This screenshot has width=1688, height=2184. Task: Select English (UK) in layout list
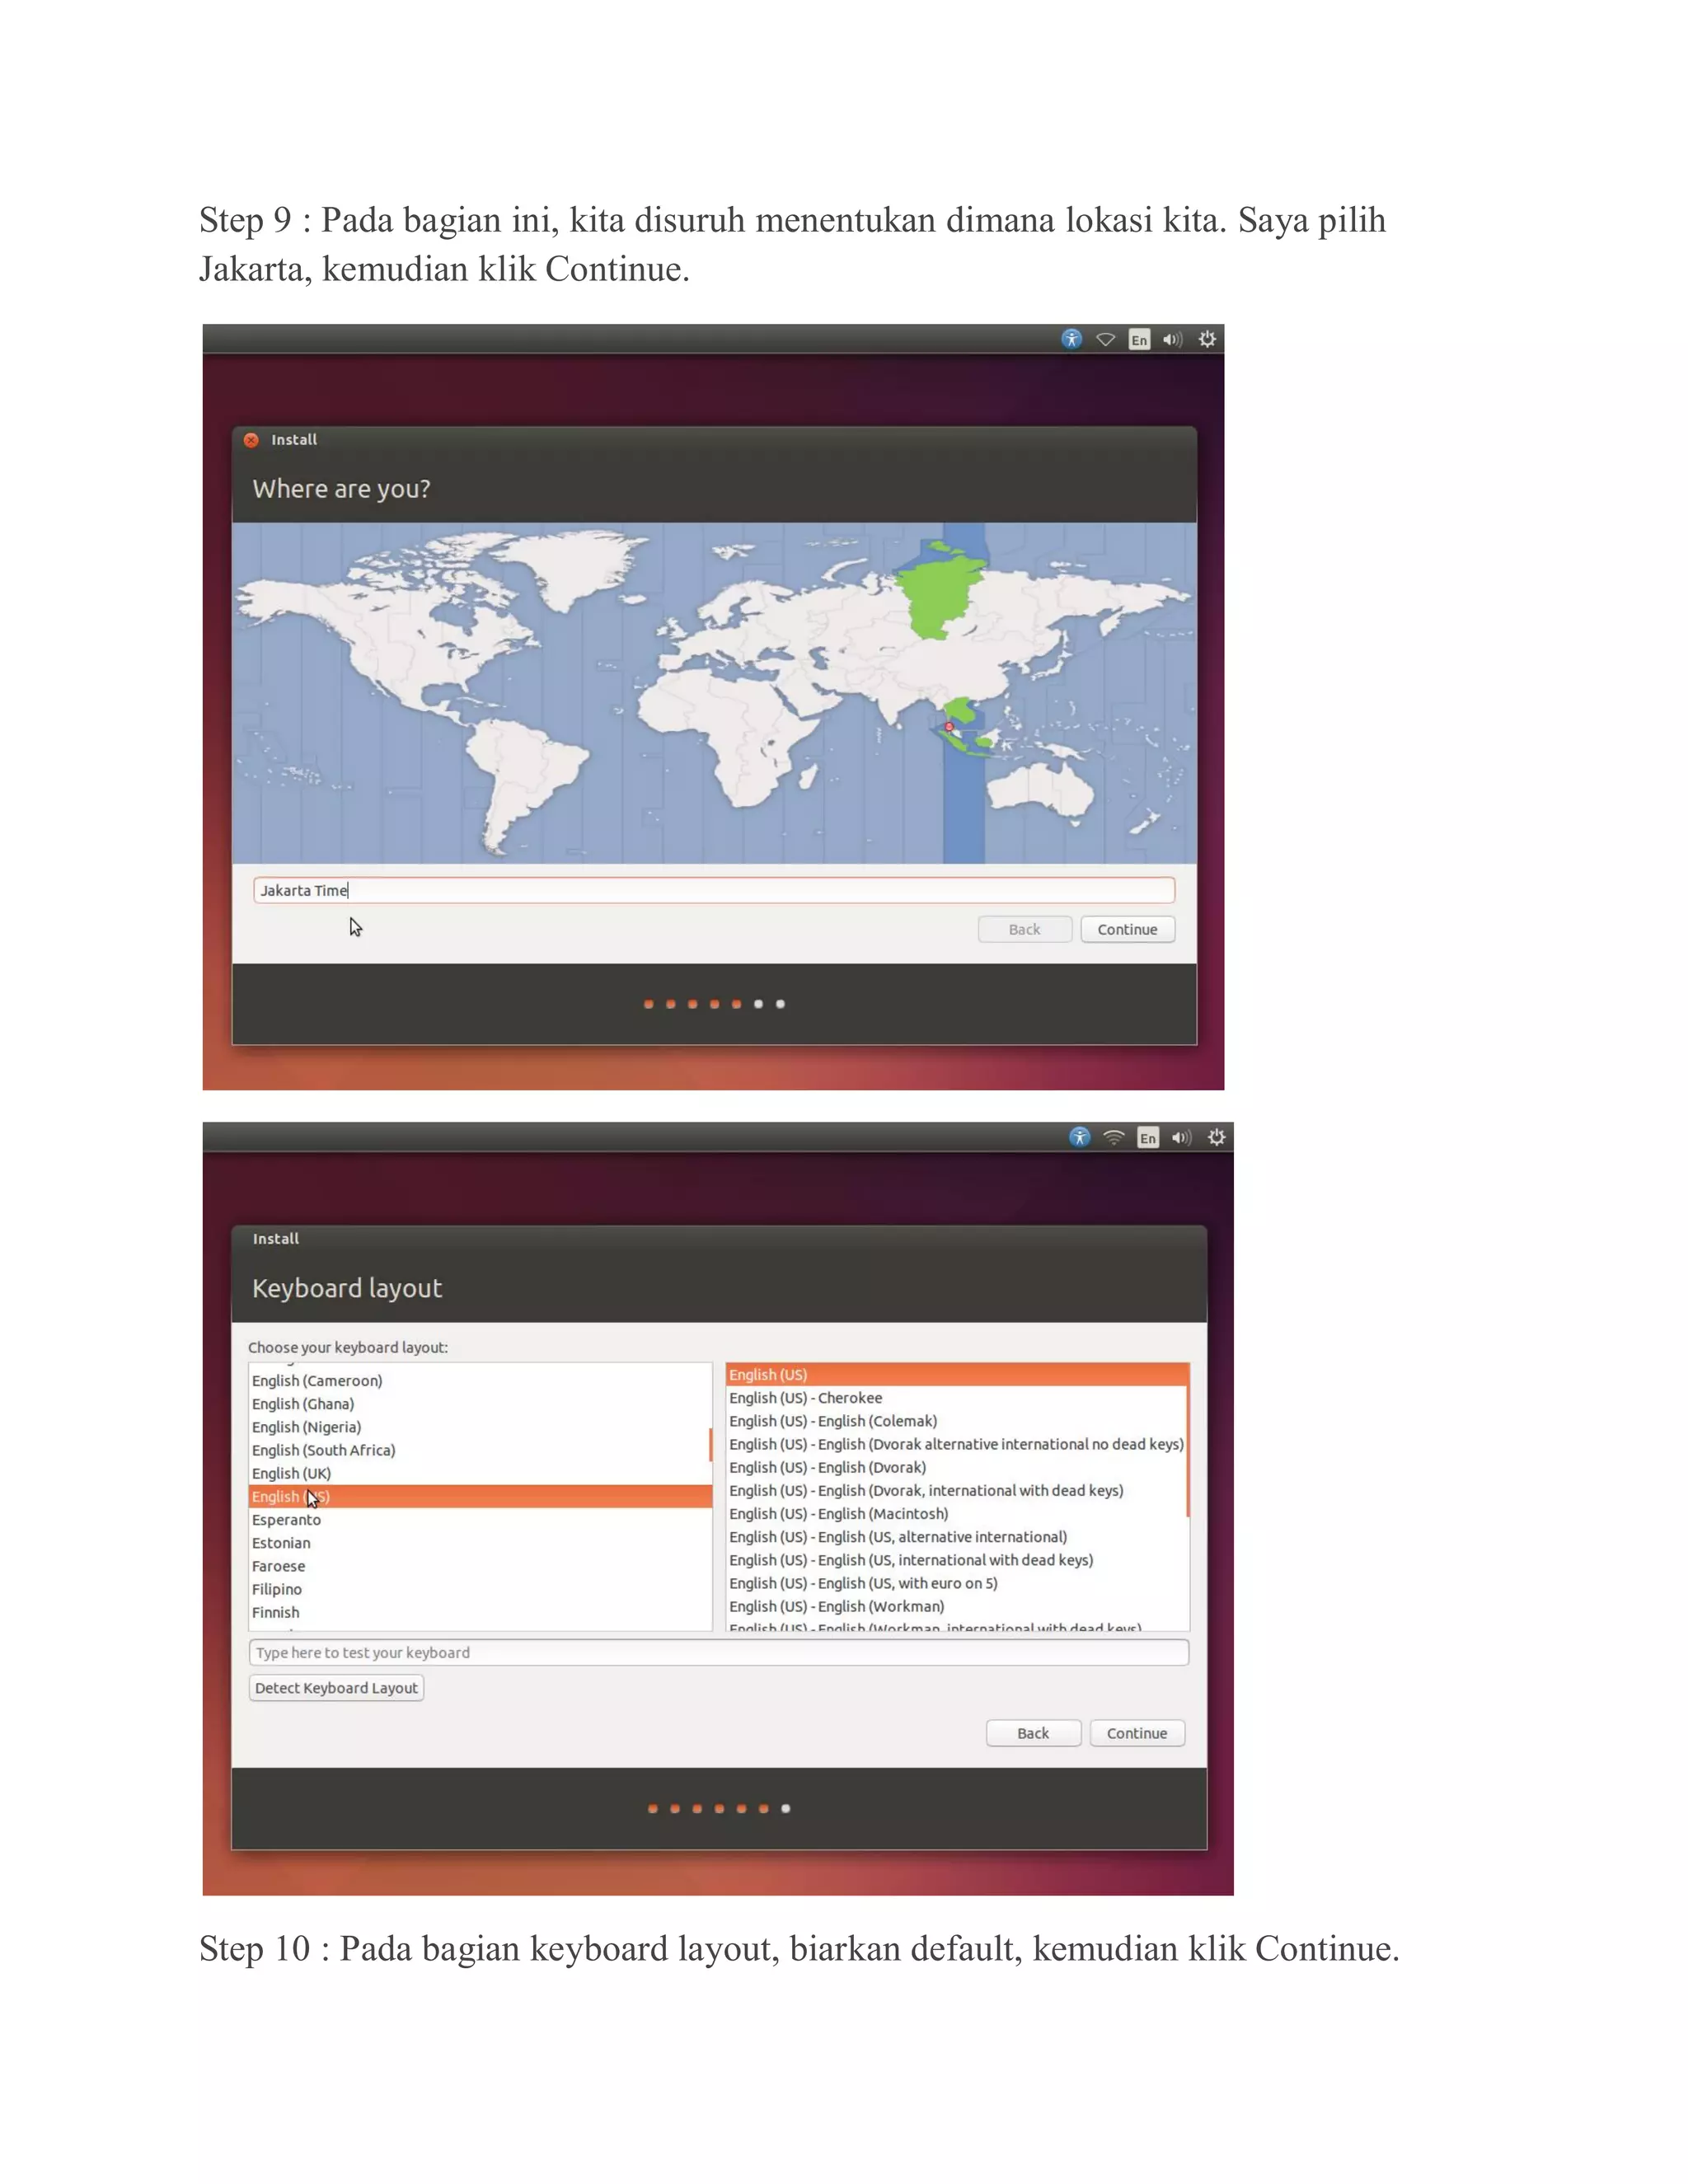pyautogui.click(x=292, y=1473)
